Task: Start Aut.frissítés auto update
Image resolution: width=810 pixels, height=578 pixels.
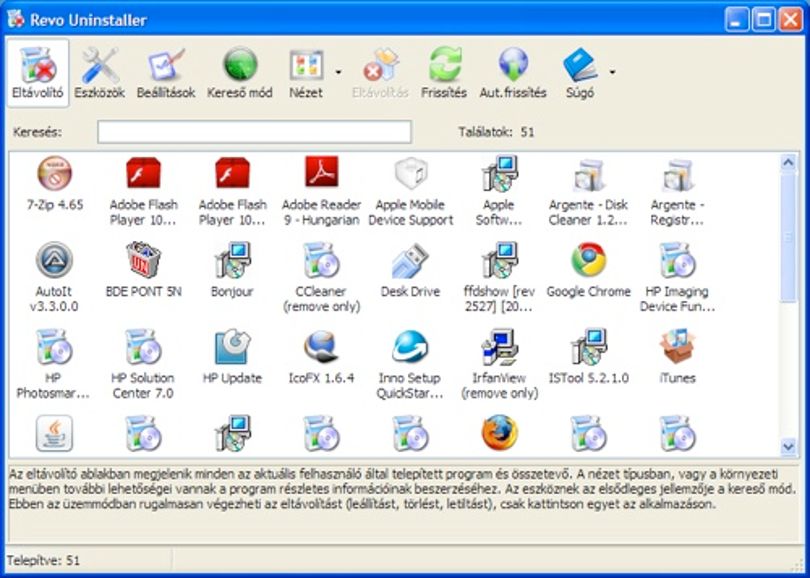Action: (x=513, y=73)
